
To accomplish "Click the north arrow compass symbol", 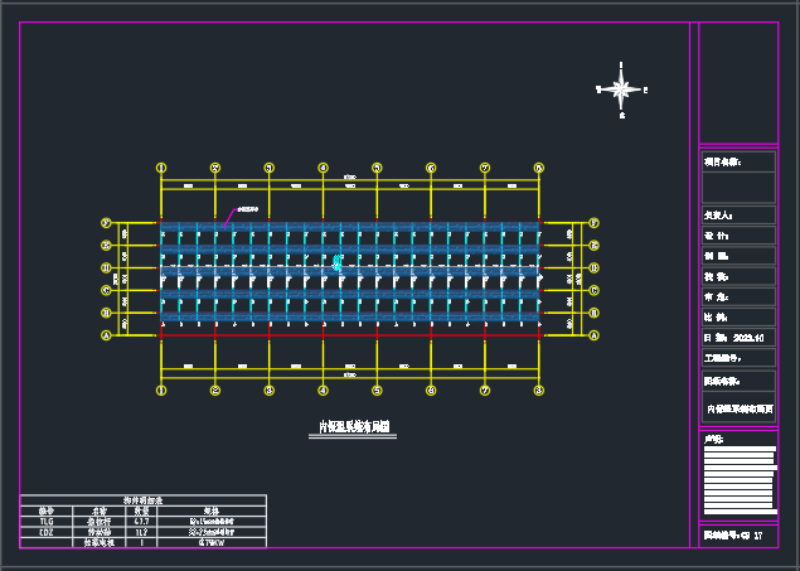I will pyautogui.click(x=622, y=90).
